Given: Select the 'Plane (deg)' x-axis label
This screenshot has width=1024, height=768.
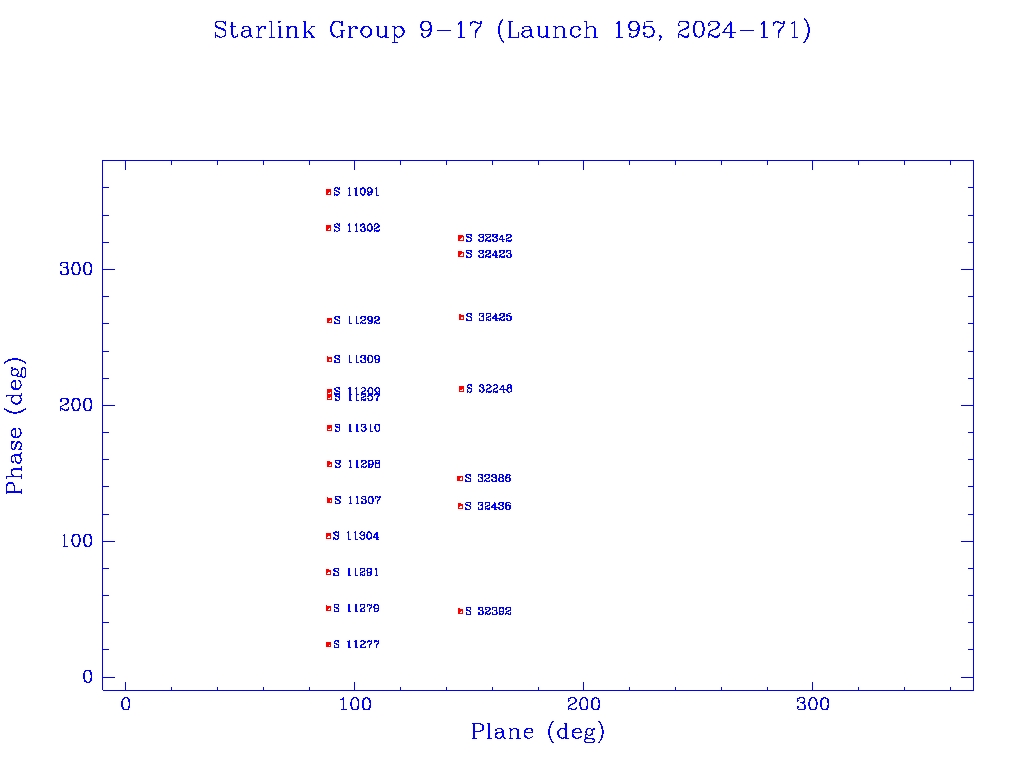Looking at the screenshot, I should pos(538,731).
